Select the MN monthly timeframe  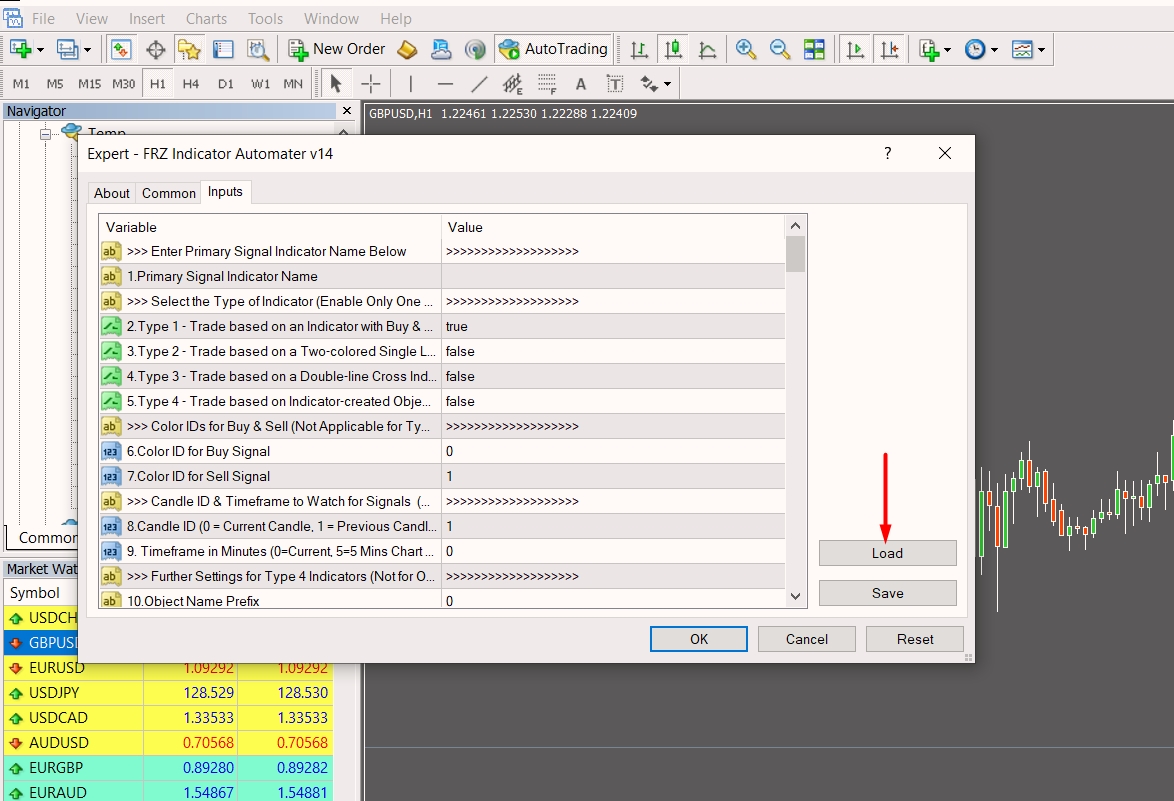(294, 84)
